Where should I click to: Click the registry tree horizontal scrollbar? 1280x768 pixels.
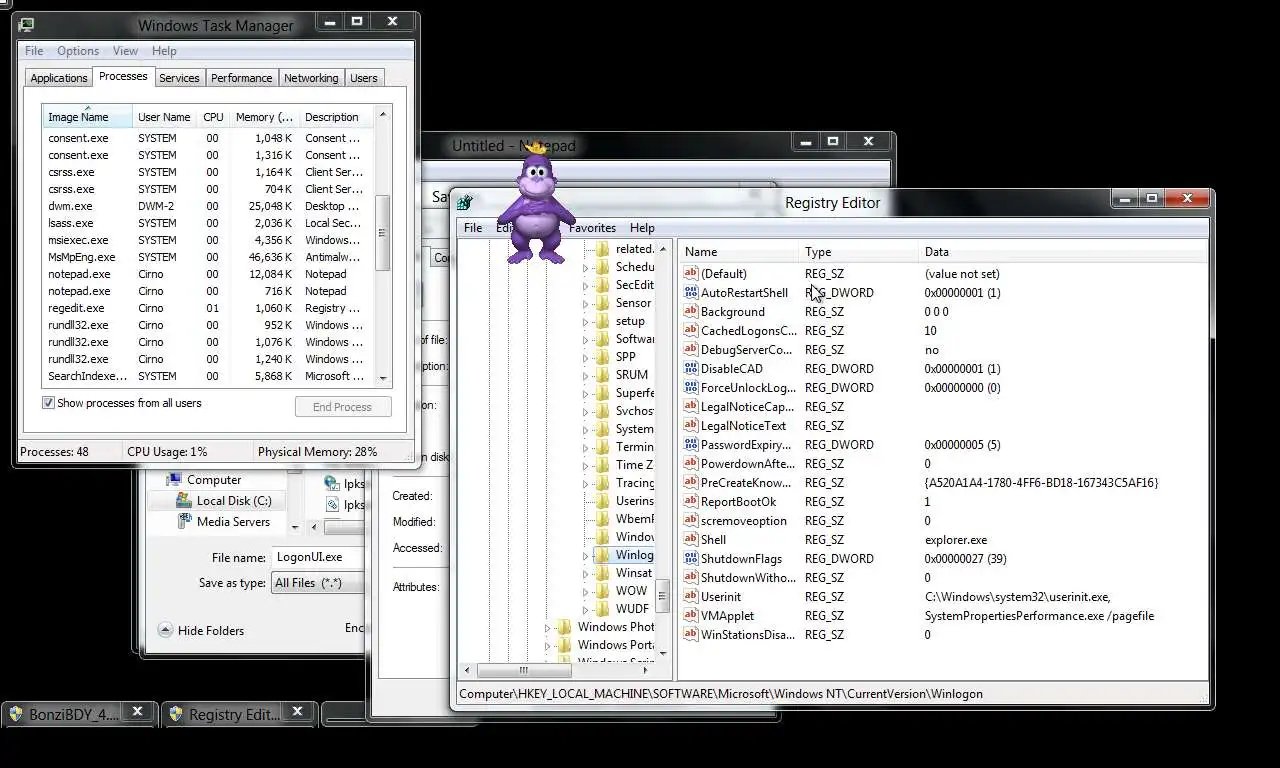(556, 671)
